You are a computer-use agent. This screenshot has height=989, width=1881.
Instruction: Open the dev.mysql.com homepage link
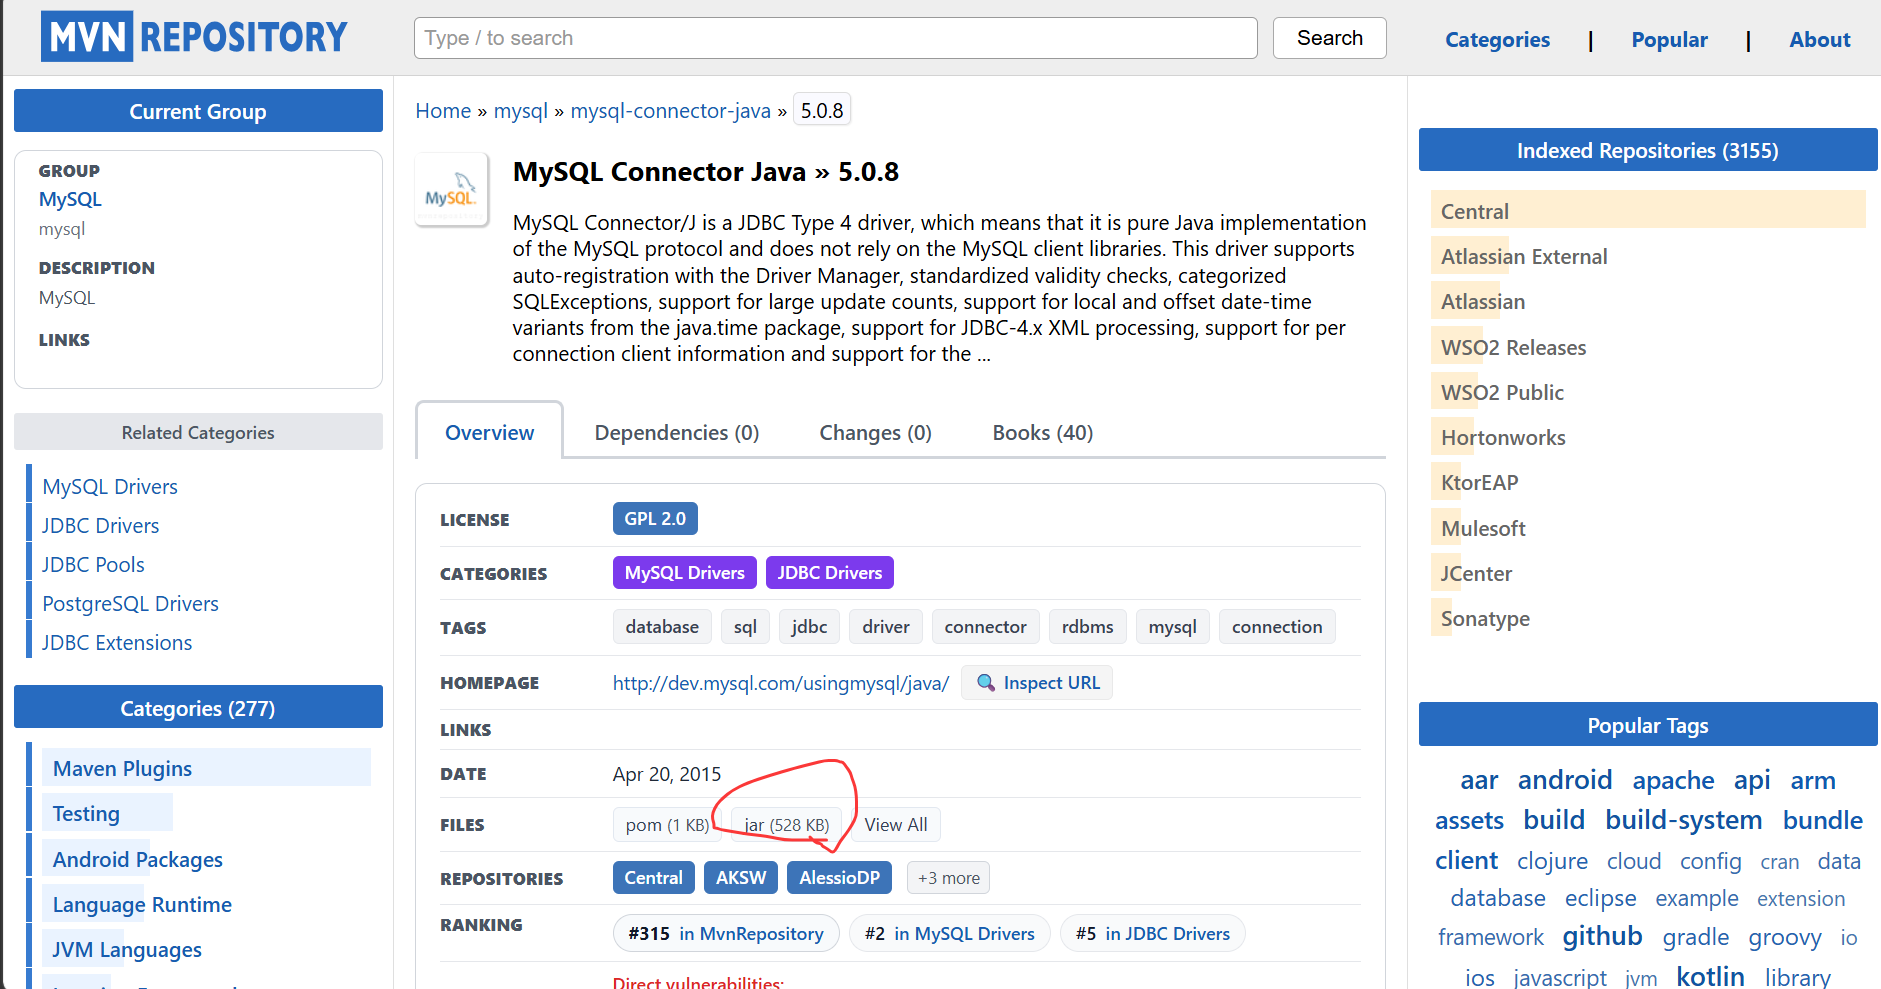click(780, 683)
